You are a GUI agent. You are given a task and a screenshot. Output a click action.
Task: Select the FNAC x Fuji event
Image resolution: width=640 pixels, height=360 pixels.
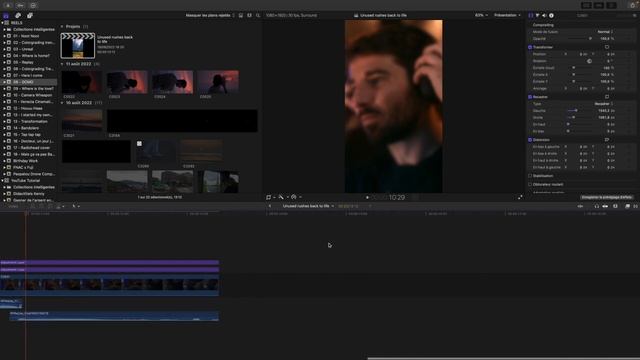23,167
